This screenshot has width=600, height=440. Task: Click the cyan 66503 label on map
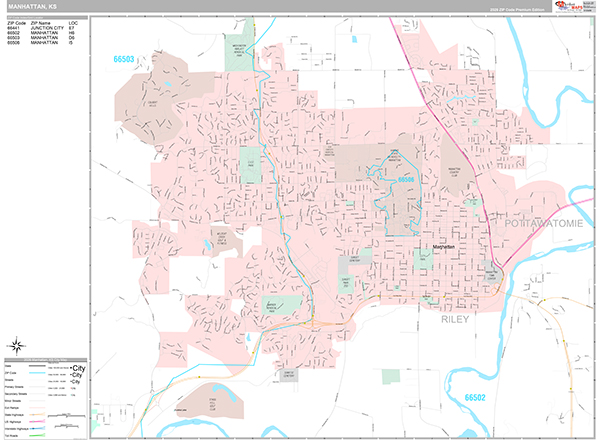124,59
